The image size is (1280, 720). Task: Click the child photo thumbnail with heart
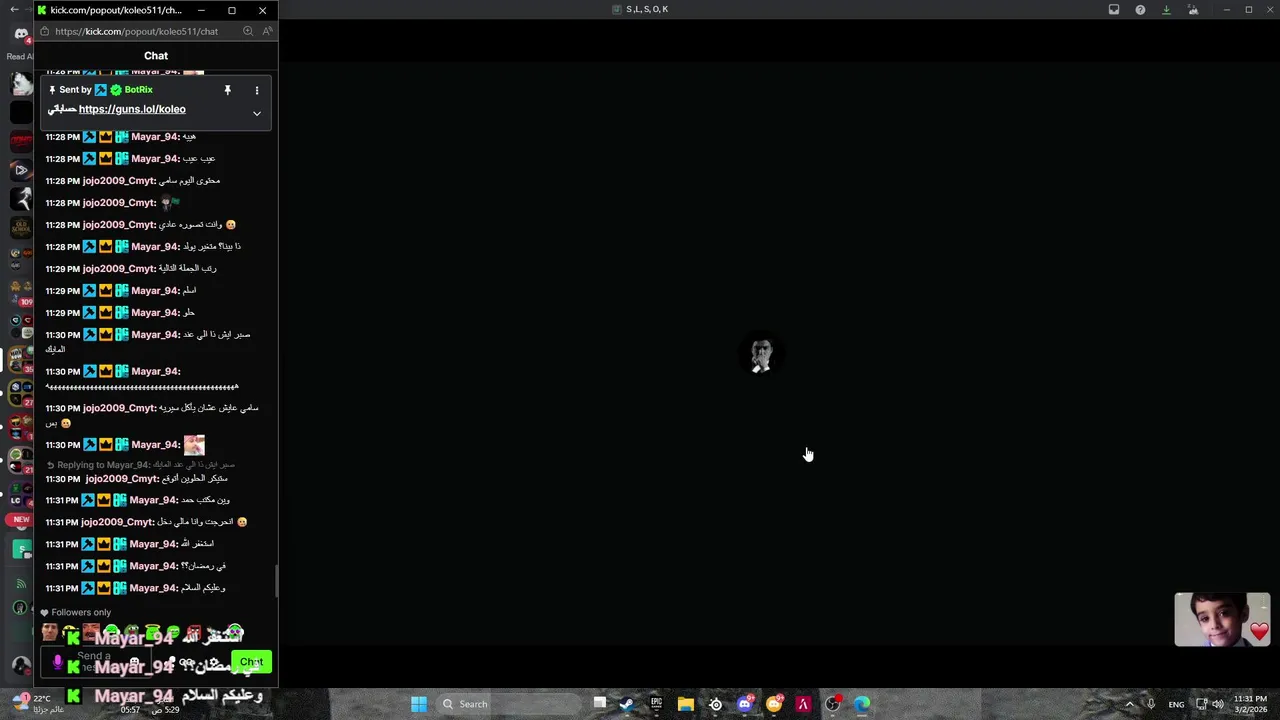click(x=1222, y=620)
